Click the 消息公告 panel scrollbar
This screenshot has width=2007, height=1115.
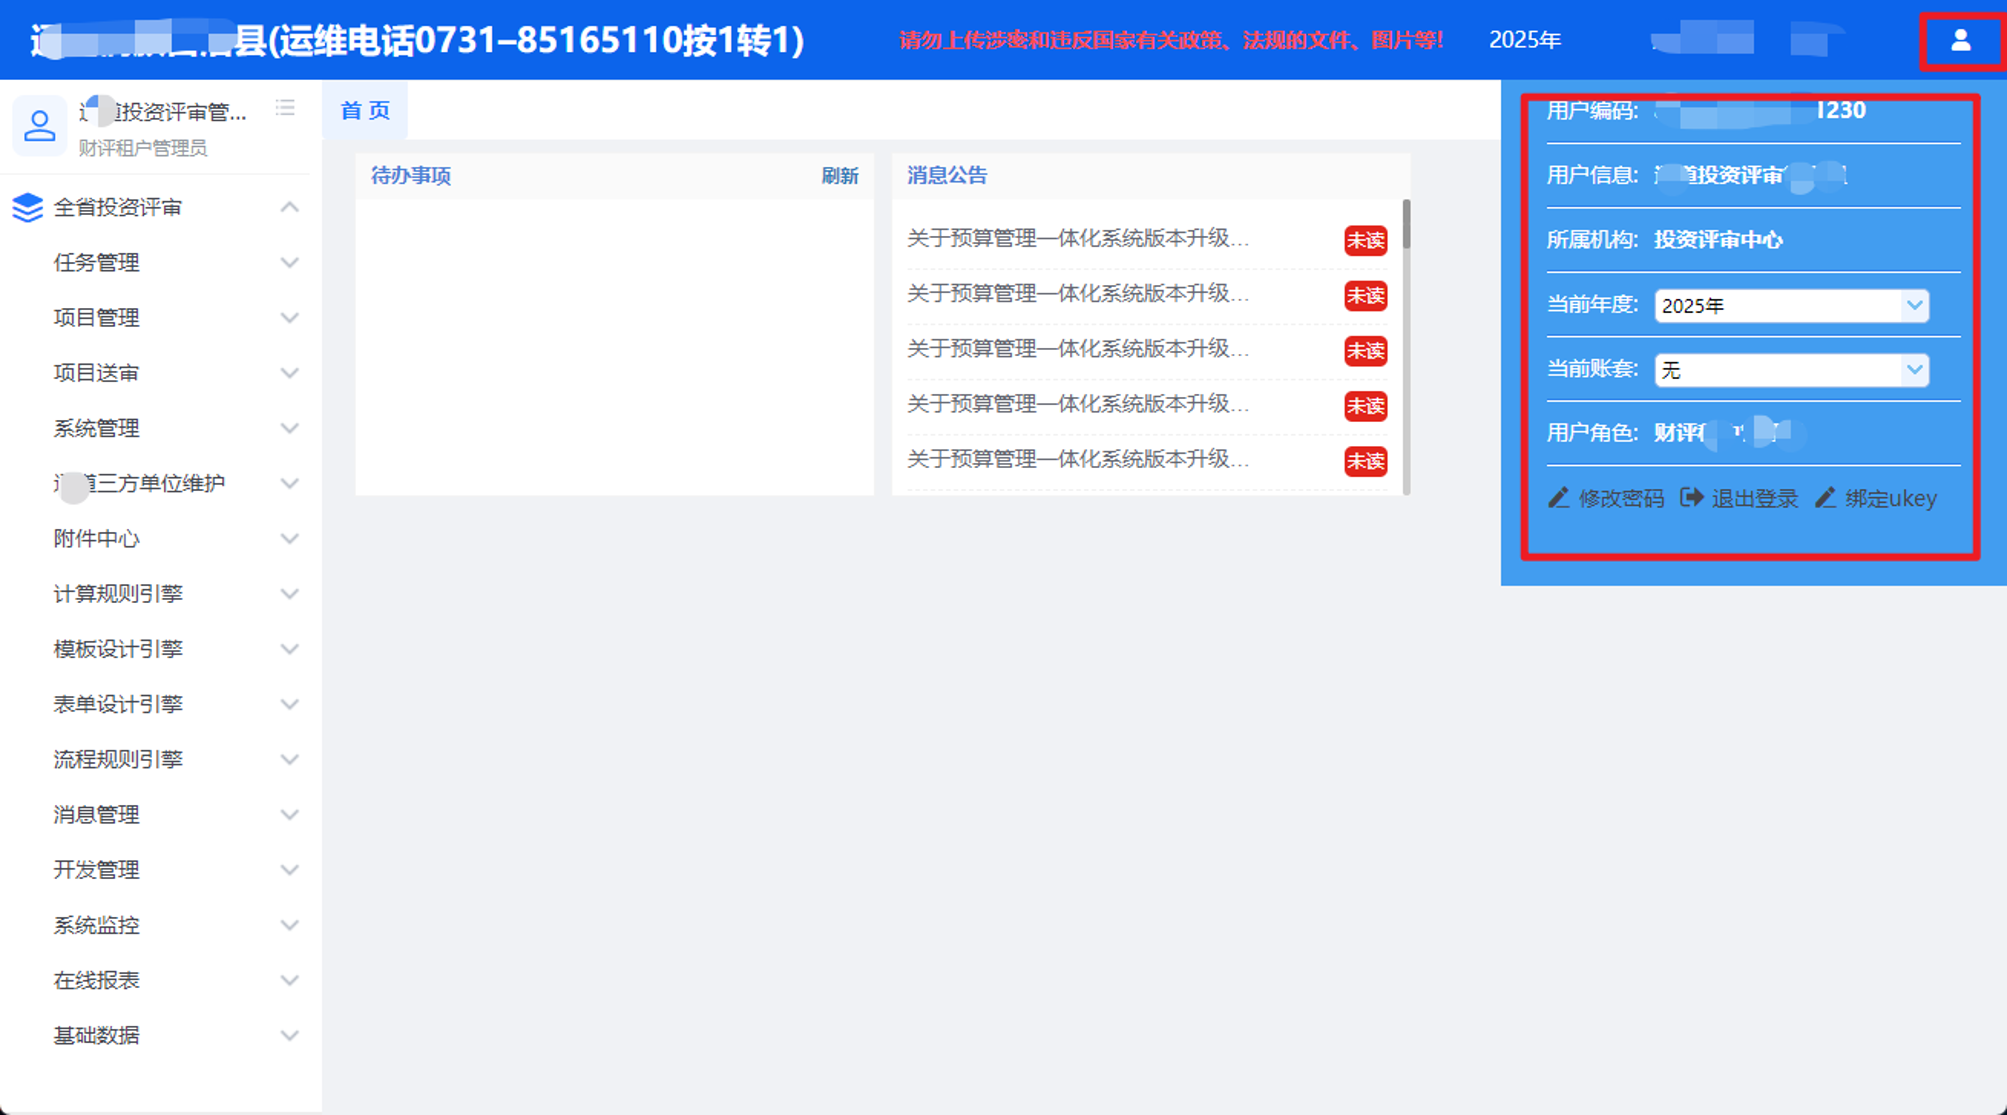pyautogui.click(x=1406, y=225)
